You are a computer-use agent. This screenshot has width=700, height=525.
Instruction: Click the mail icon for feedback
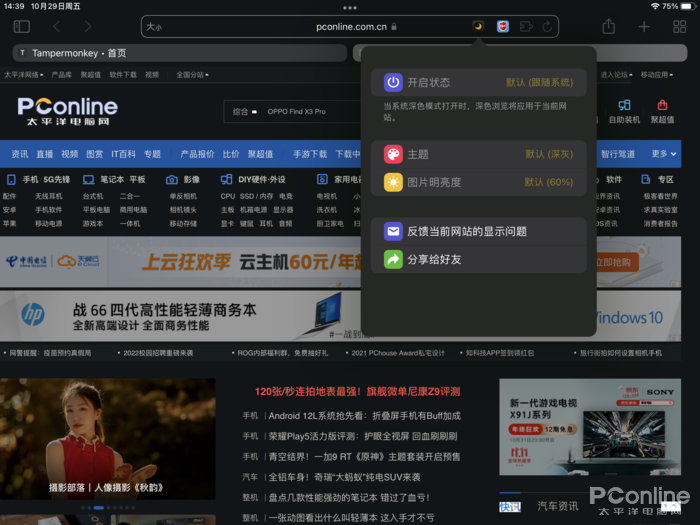pyautogui.click(x=393, y=231)
